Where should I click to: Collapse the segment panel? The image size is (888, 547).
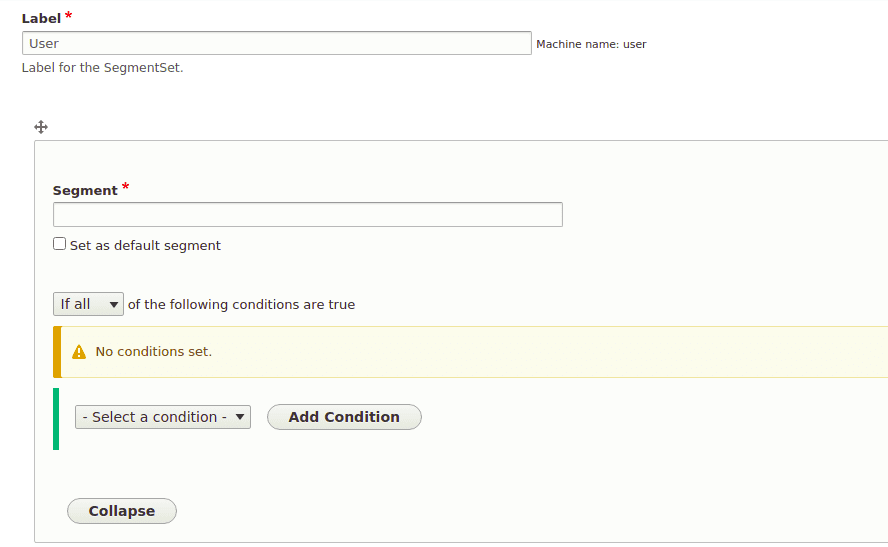pyautogui.click(x=122, y=511)
